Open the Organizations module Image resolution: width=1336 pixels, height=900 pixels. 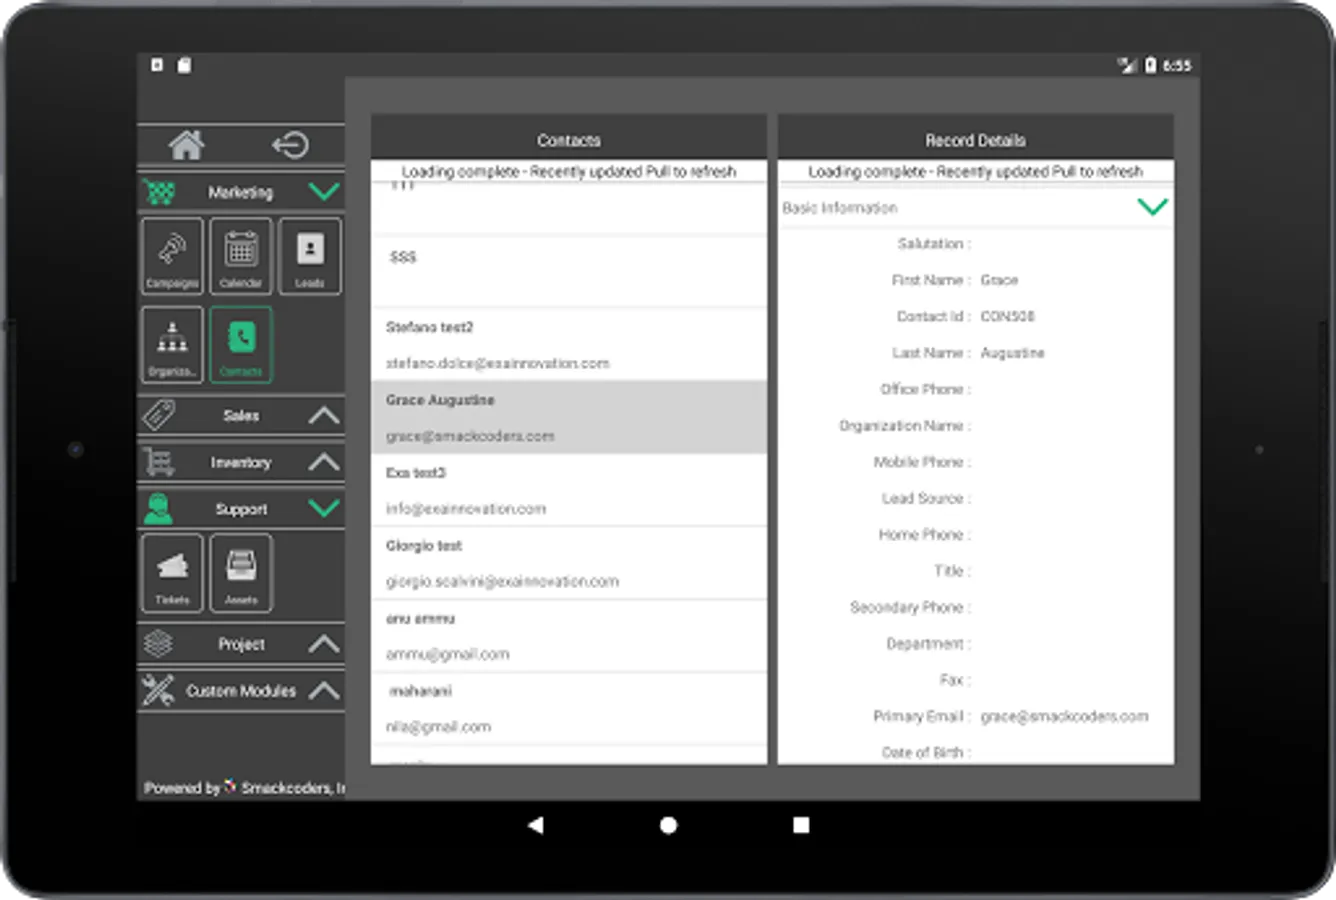point(172,345)
